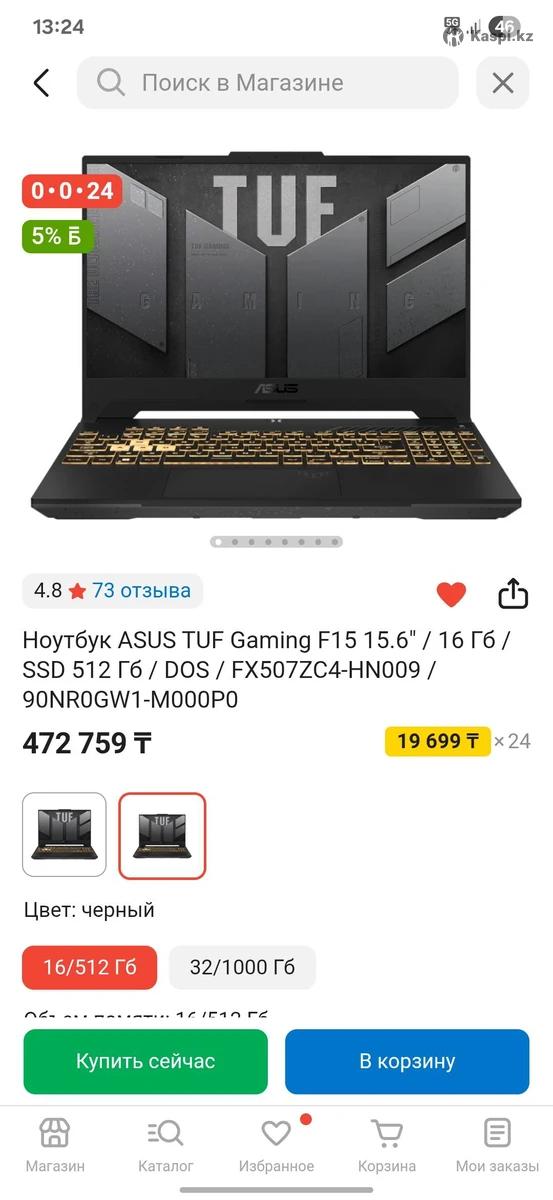Select the 16/512 Гб configuration

click(x=90, y=968)
